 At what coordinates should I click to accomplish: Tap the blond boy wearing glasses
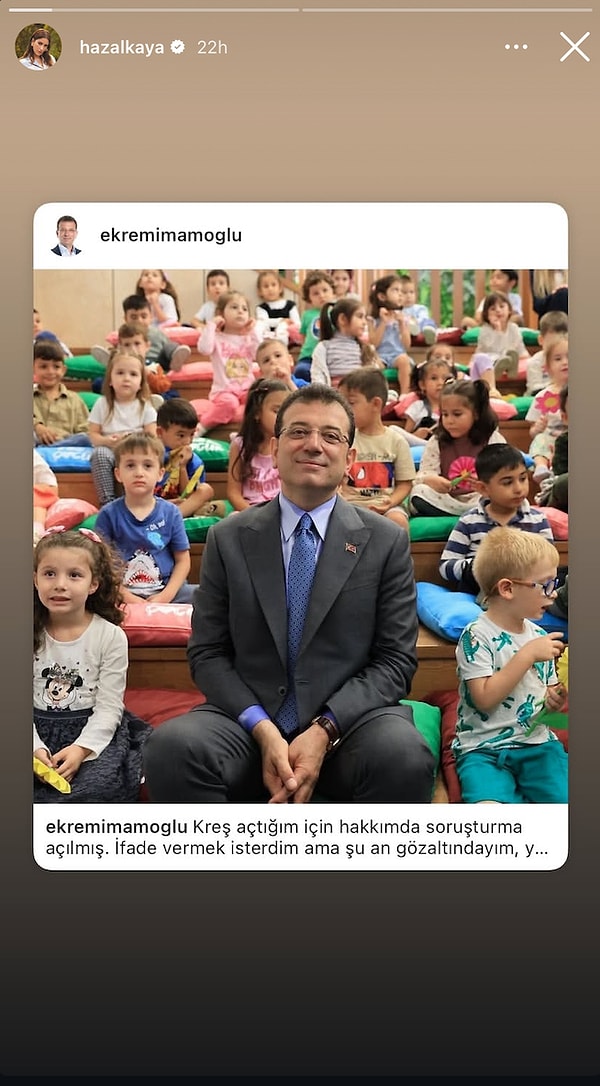pos(513,665)
